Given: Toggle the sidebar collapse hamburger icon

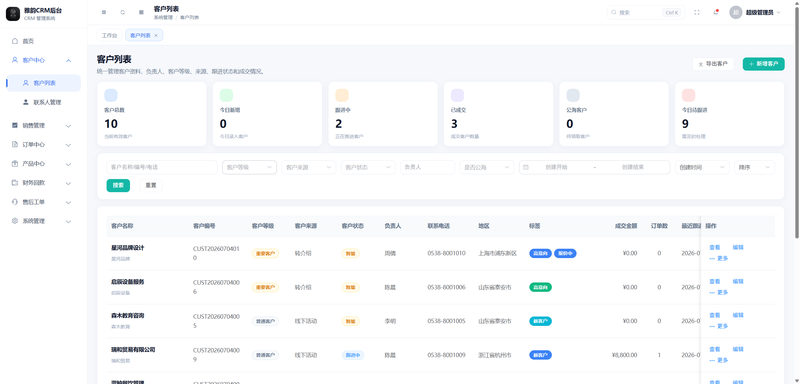Looking at the screenshot, I should (x=104, y=12).
